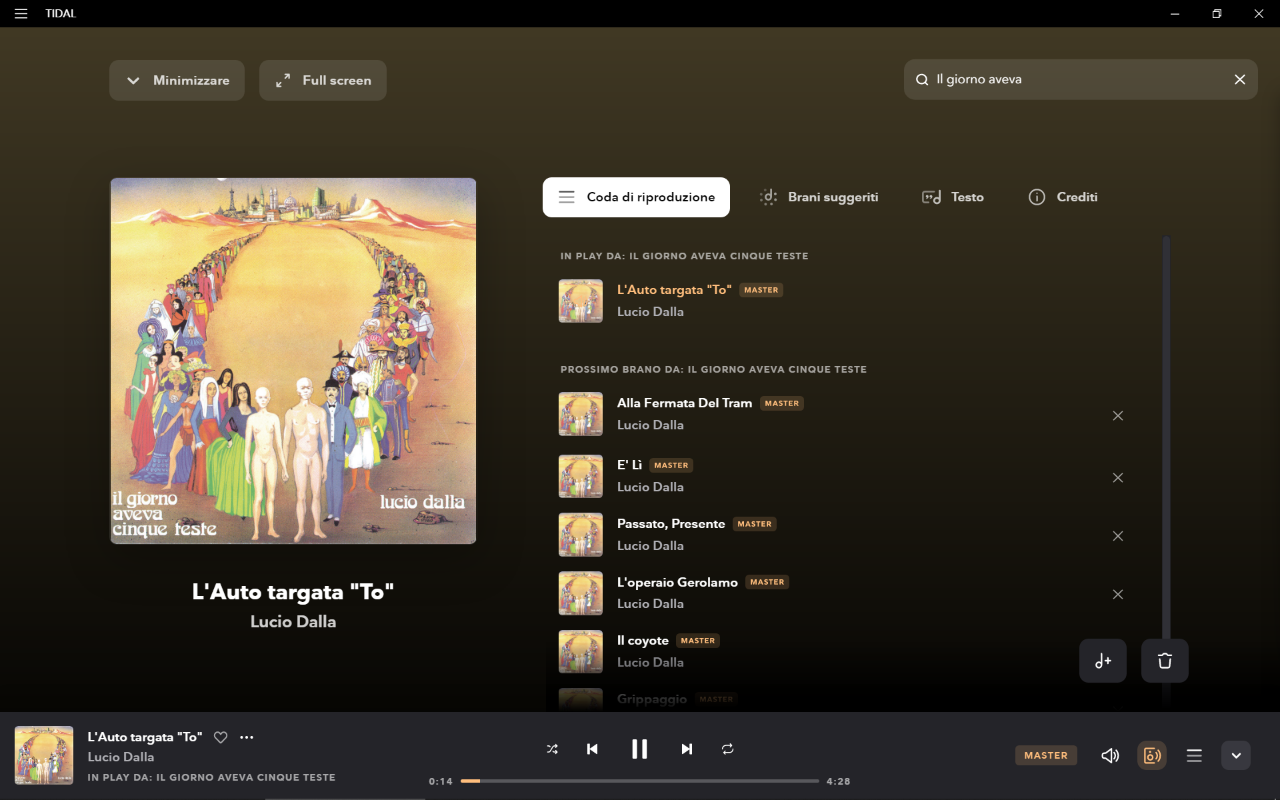Viewport: 1280px width, 800px height.
Task: Open the Coda di riproduzione tab
Action: pos(636,197)
